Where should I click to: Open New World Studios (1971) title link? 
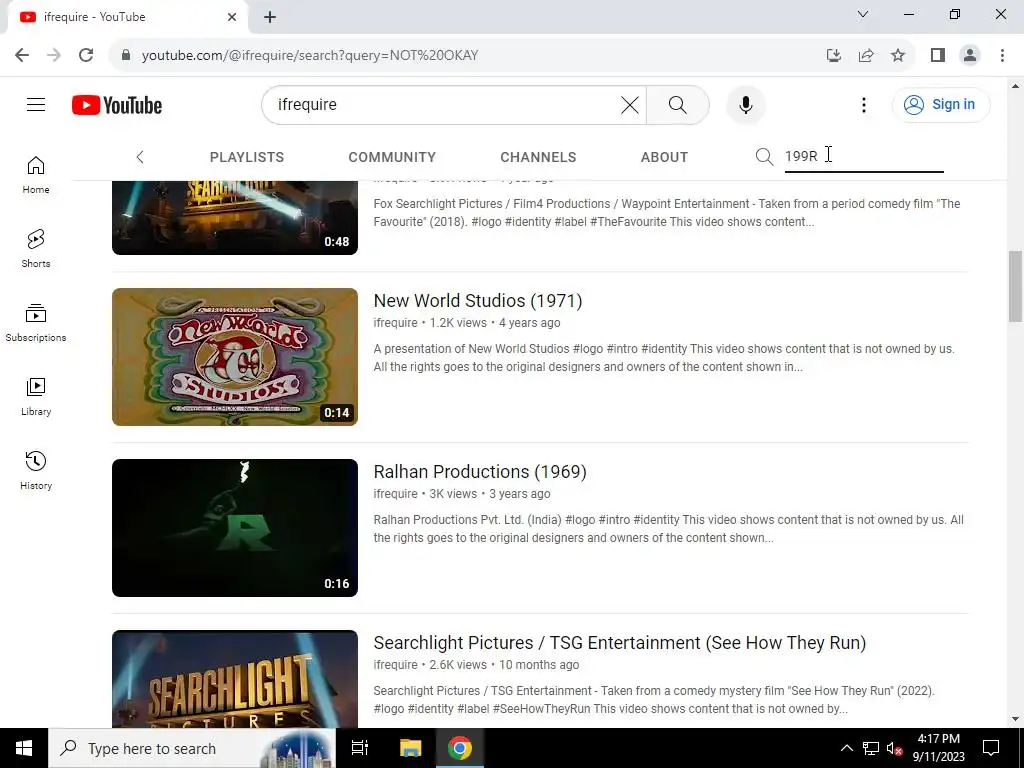478,300
